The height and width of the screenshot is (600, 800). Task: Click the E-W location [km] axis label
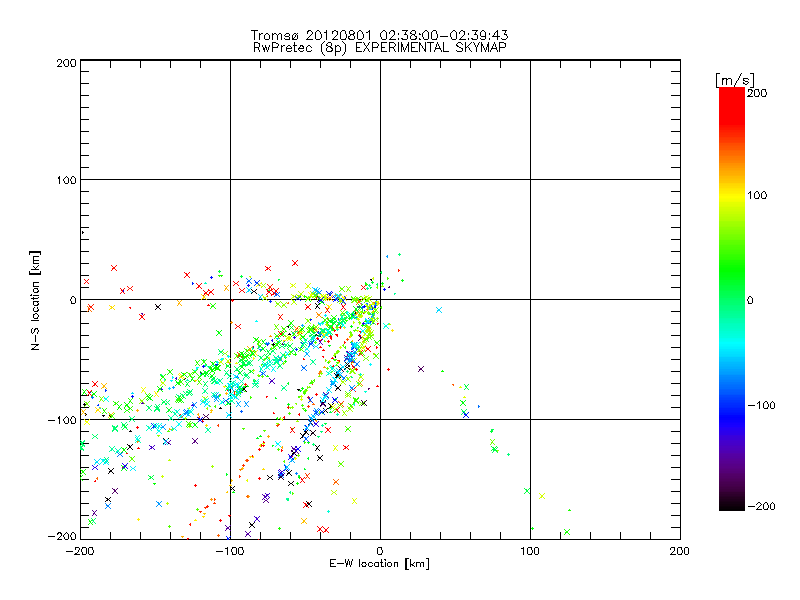point(379,564)
